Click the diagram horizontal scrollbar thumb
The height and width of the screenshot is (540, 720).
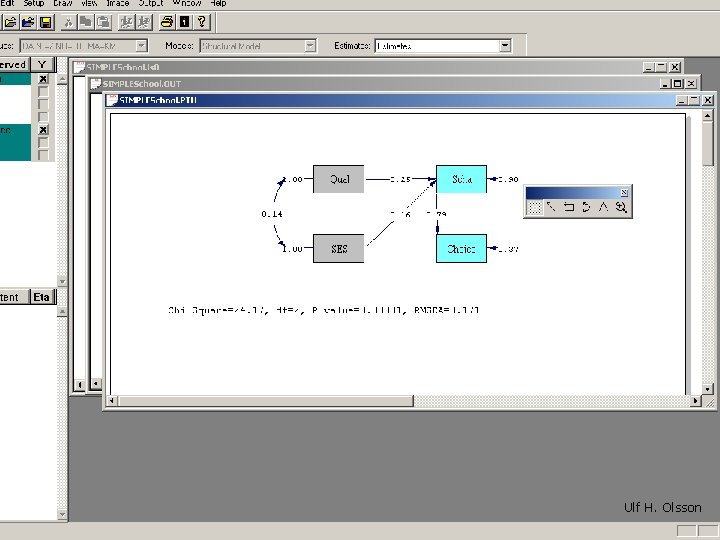click(265, 401)
